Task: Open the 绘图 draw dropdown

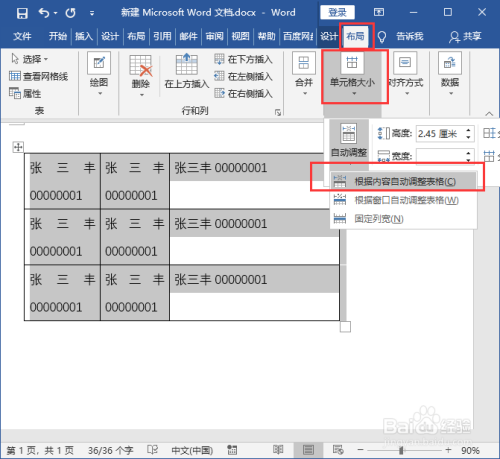Action: point(99,74)
